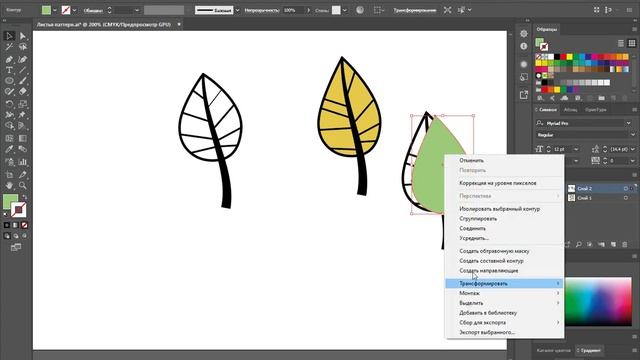Image resolution: width=640 pixels, height=360 pixels.
Task: Select the Lasso tool
Action: click(x=22, y=47)
